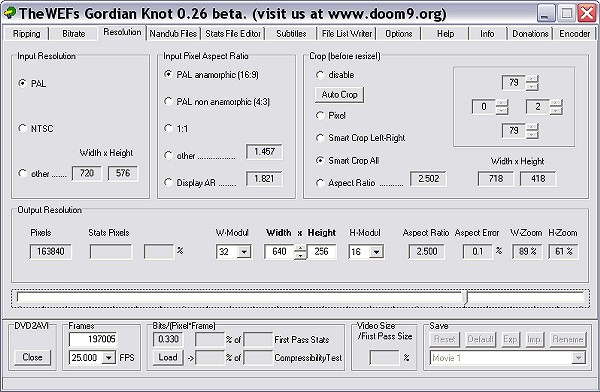Screen dimensions: 600x392
Task: Click the Load button
Action: (168, 358)
